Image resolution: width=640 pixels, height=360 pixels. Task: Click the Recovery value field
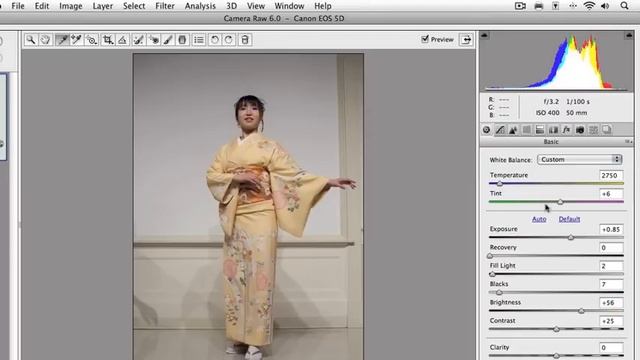[611, 248]
